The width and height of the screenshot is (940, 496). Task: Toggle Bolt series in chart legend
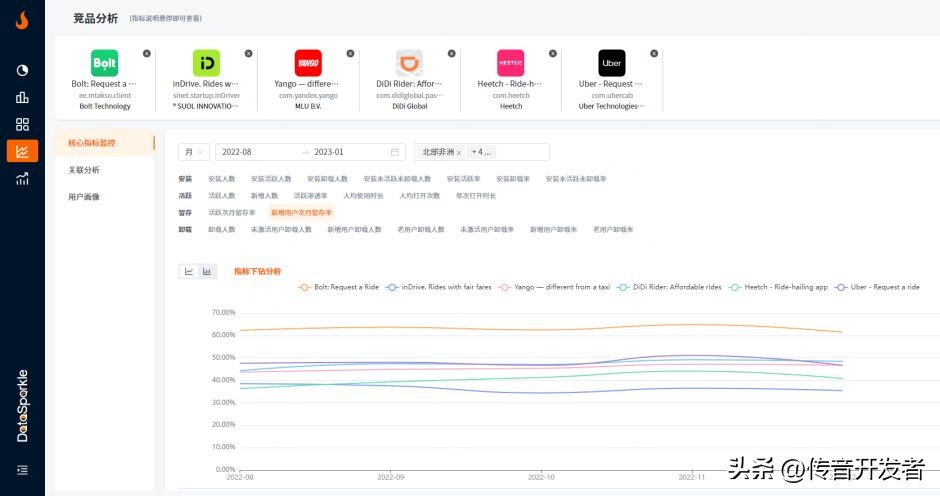pyautogui.click(x=339, y=287)
